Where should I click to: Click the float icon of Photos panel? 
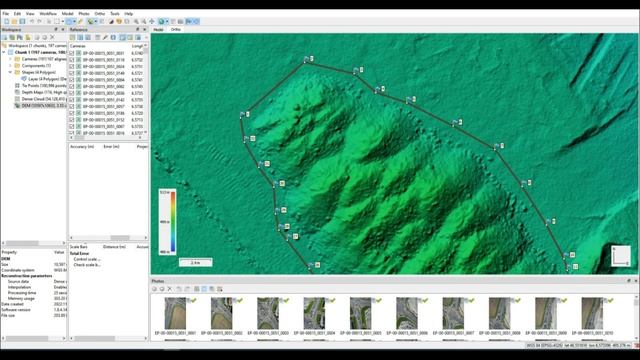tap(629, 281)
